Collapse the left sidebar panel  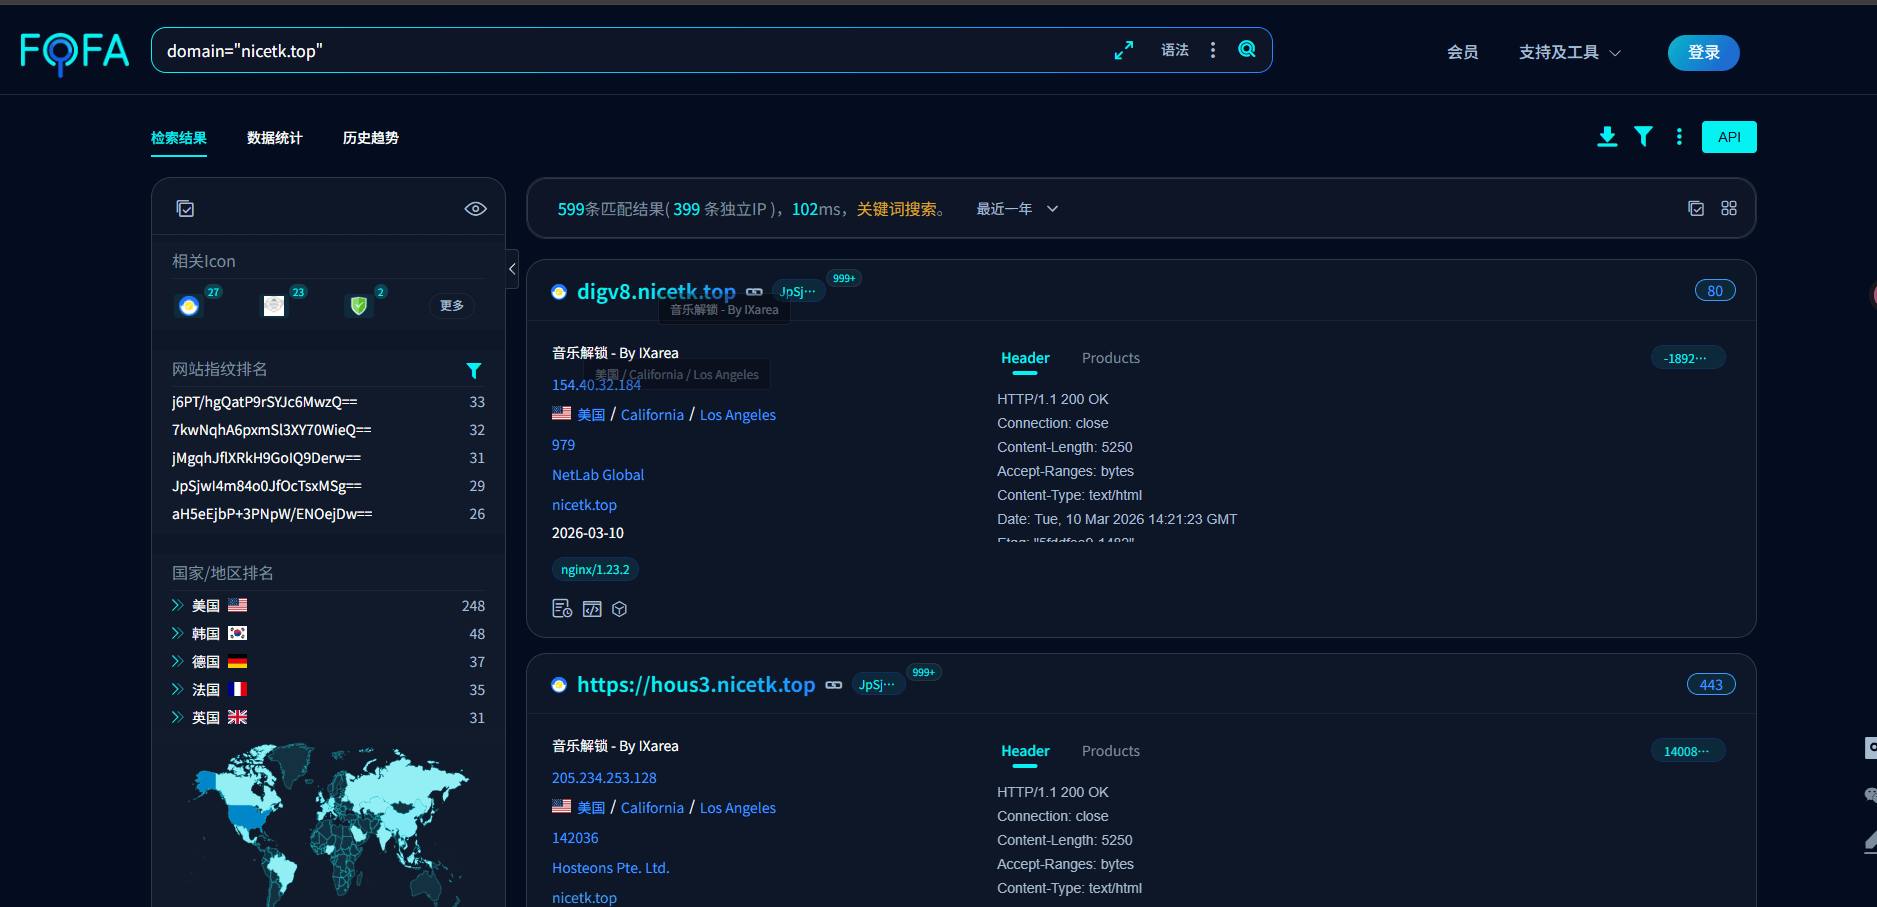(512, 268)
